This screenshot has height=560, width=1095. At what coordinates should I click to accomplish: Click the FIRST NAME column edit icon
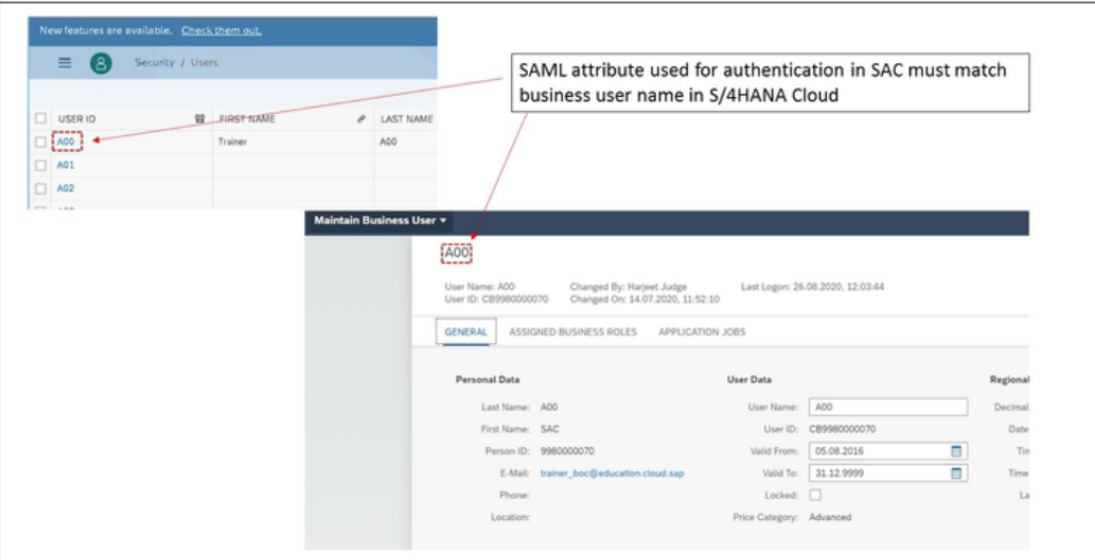(360, 119)
